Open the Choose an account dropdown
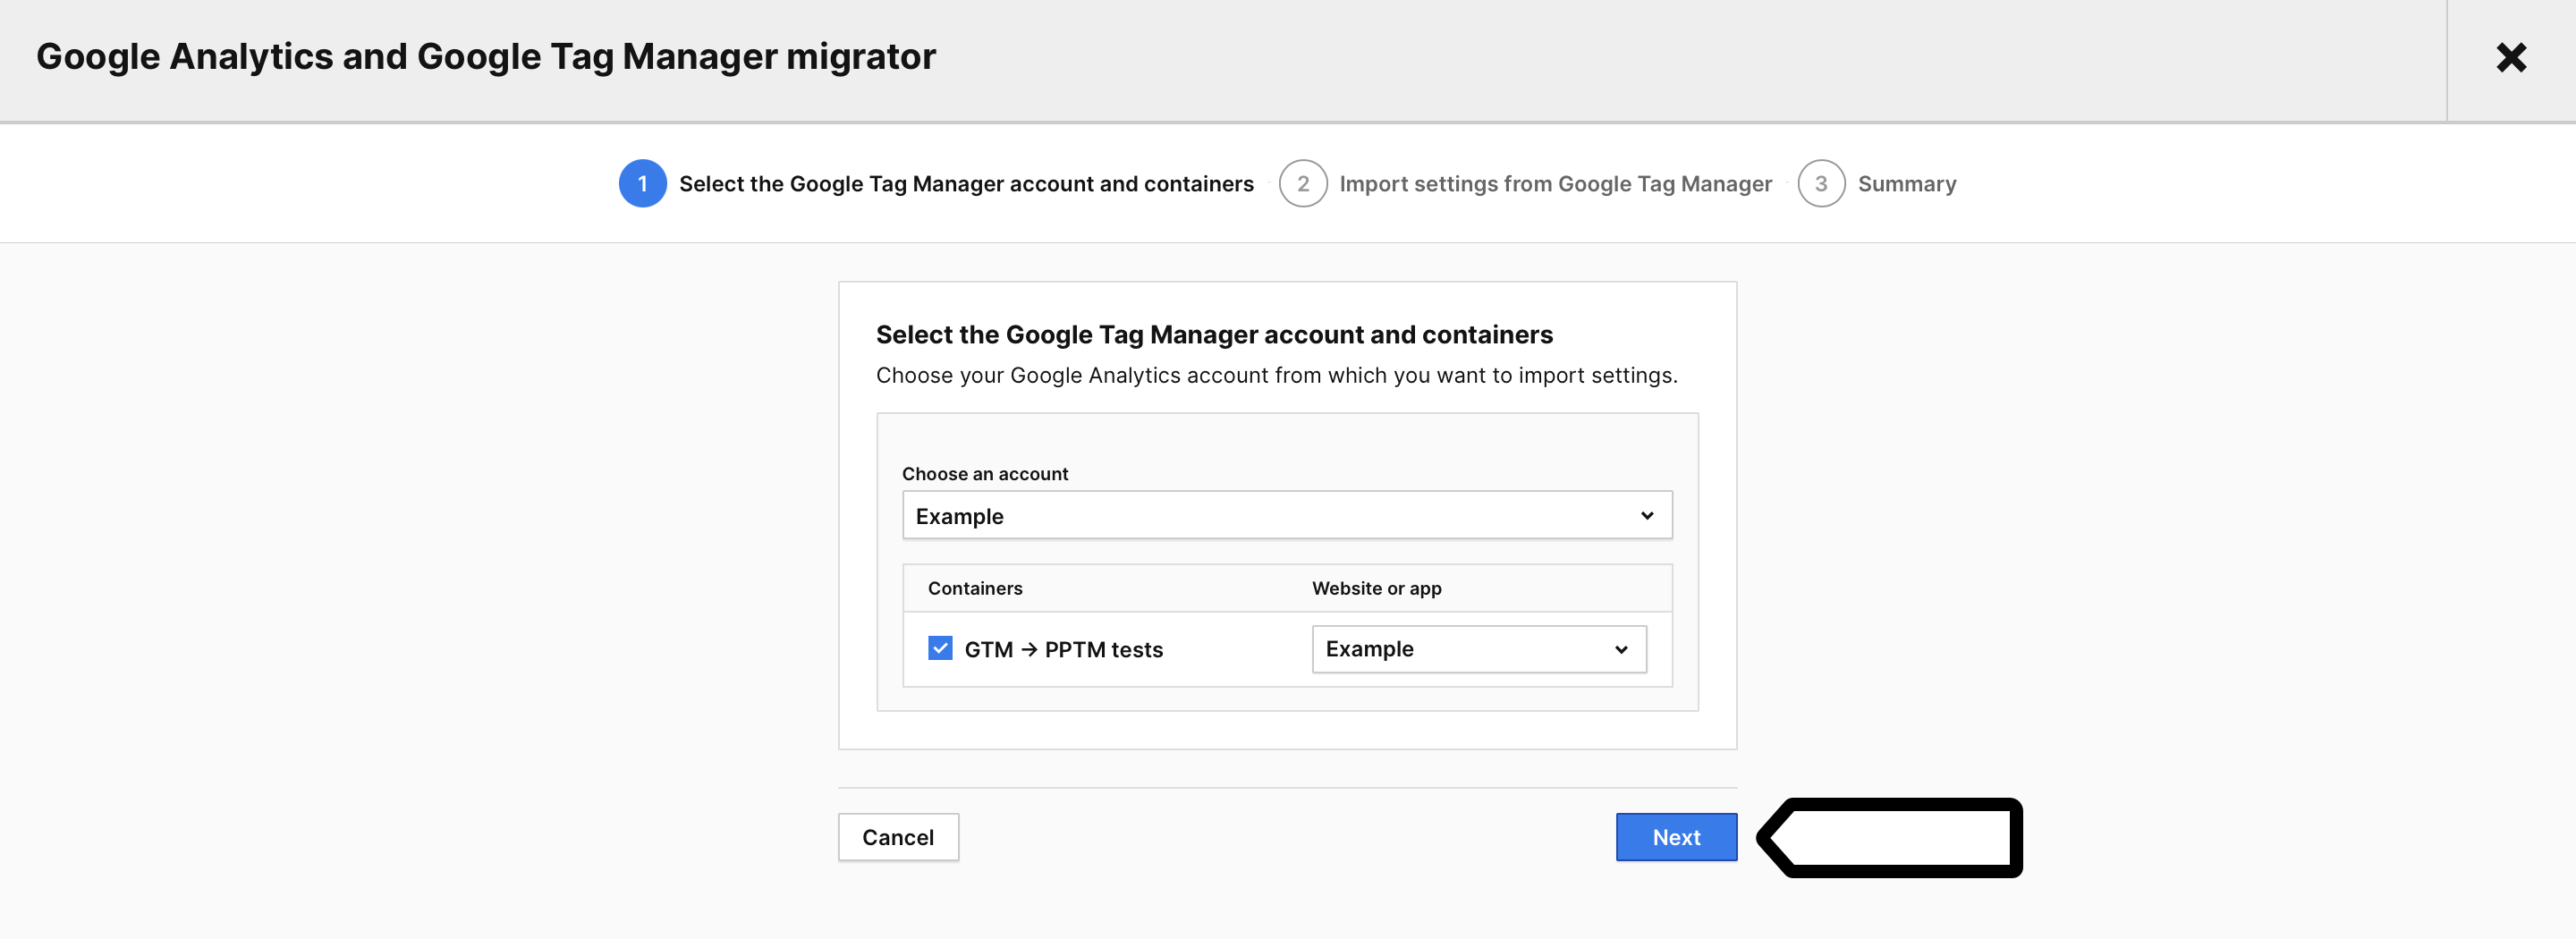The height and width of the screenshot is (939, 2576). pos(1287,515)
